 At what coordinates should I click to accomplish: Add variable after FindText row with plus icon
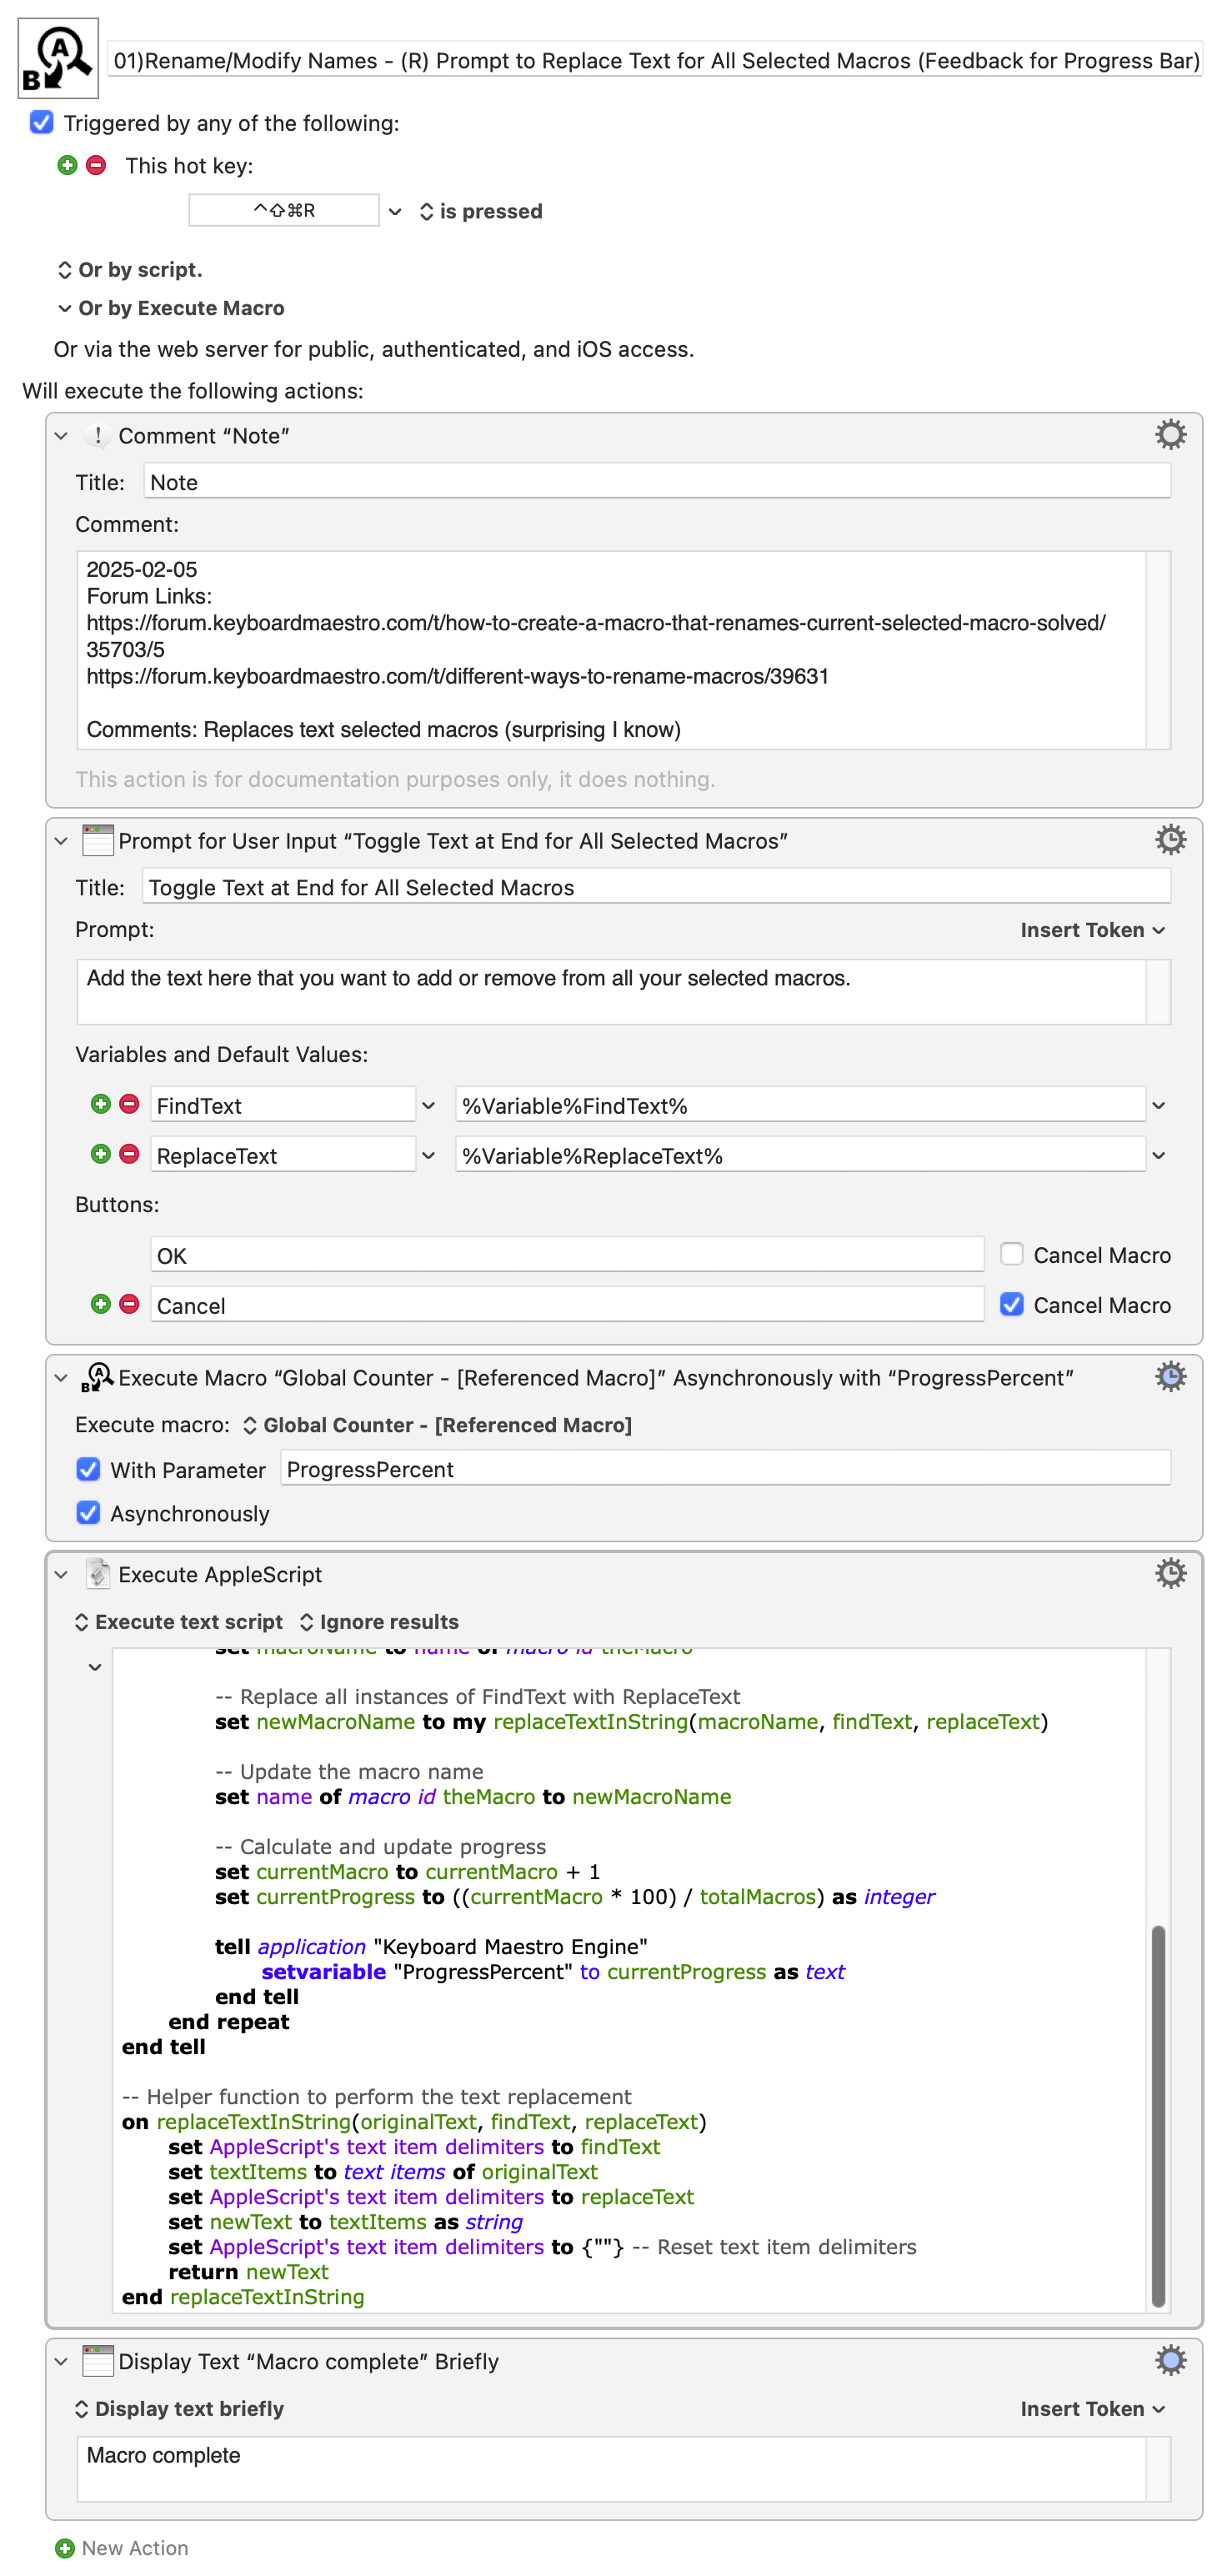[x=100, y=1104]
